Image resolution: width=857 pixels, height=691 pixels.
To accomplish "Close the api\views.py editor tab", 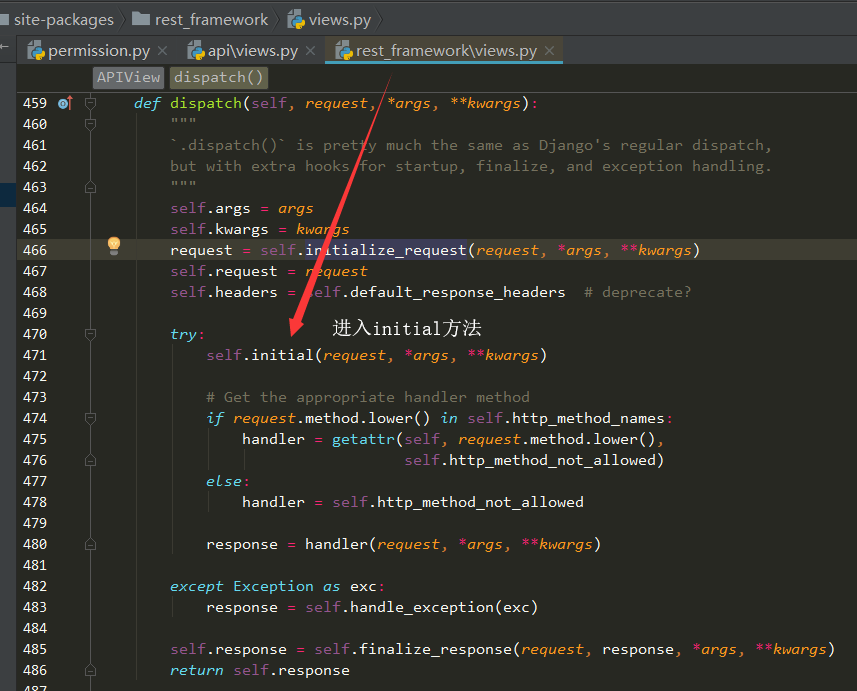I will coord(310,51).
